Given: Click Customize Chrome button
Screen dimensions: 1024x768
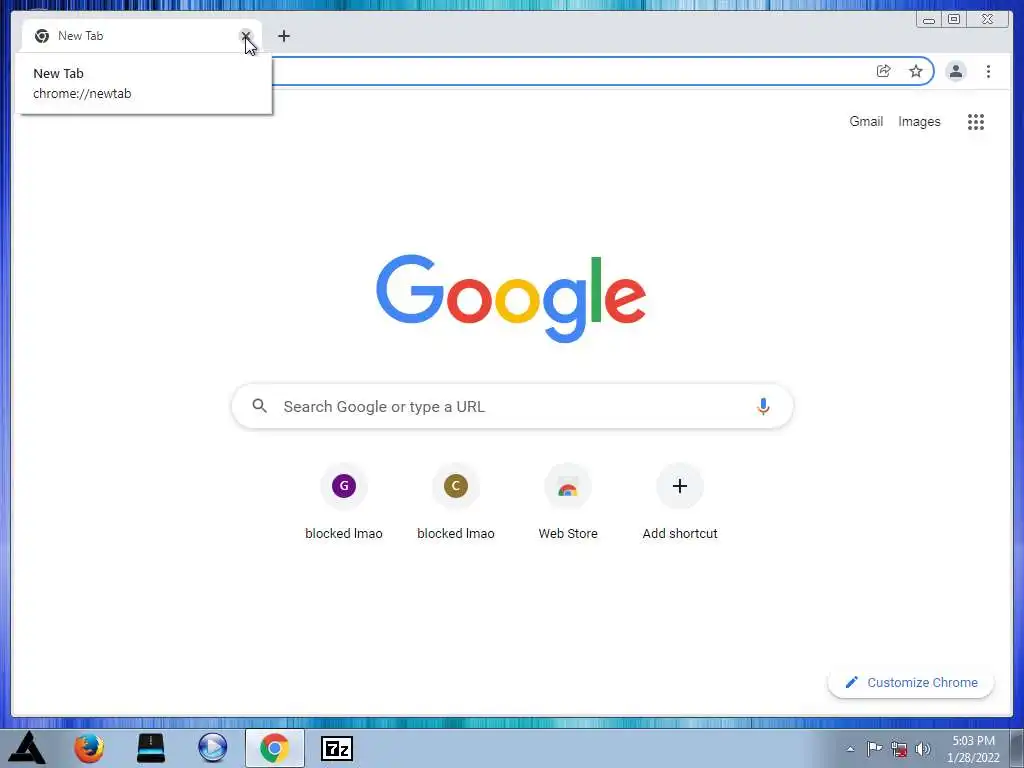Looking at the screenshot, I should click(911, 682).
